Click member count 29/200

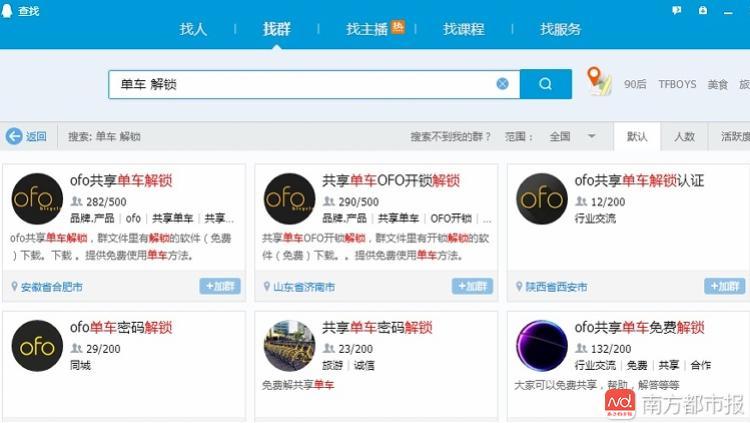point(103,349)
